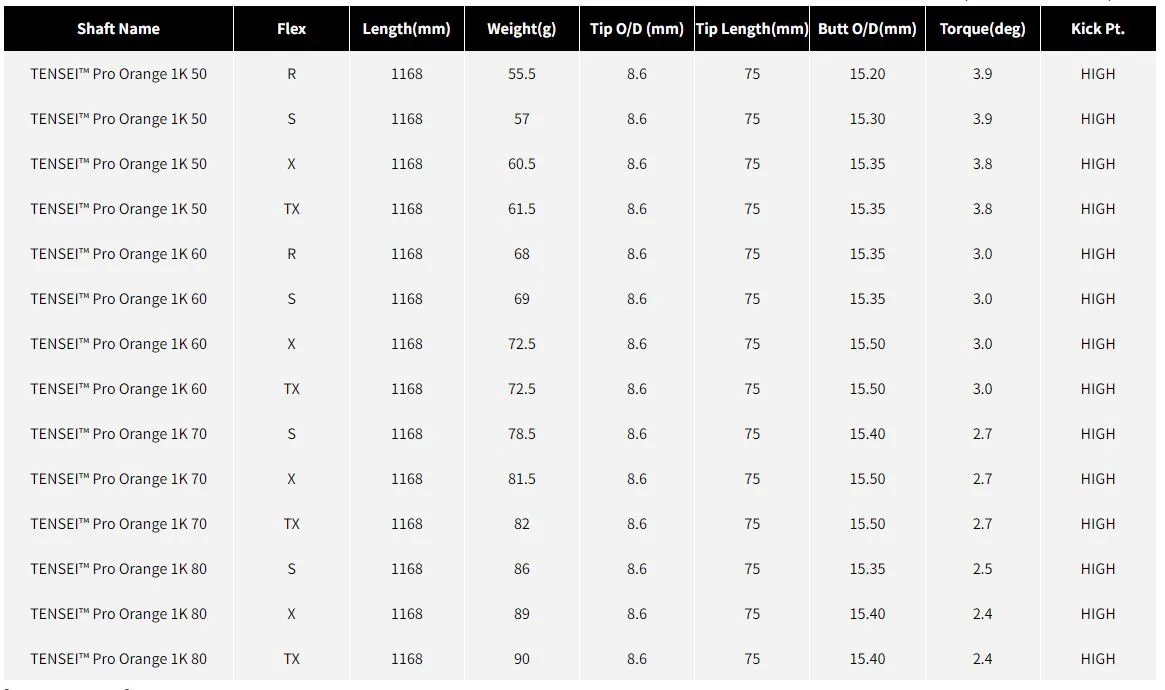This screenshot has width=1165, height=690.
Task: Select the 69 weight value
Action: 522,299
